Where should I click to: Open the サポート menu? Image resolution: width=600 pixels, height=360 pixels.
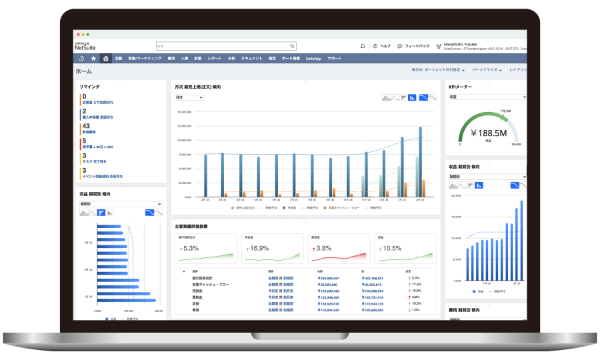tap(334, 59)
